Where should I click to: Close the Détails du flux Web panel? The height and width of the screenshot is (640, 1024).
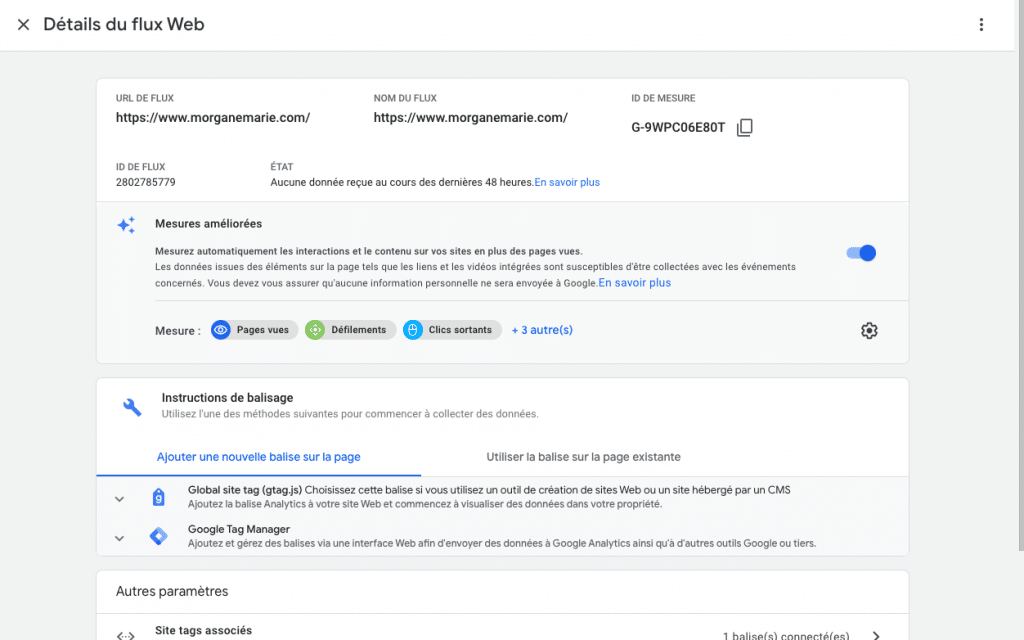[24, 25]
